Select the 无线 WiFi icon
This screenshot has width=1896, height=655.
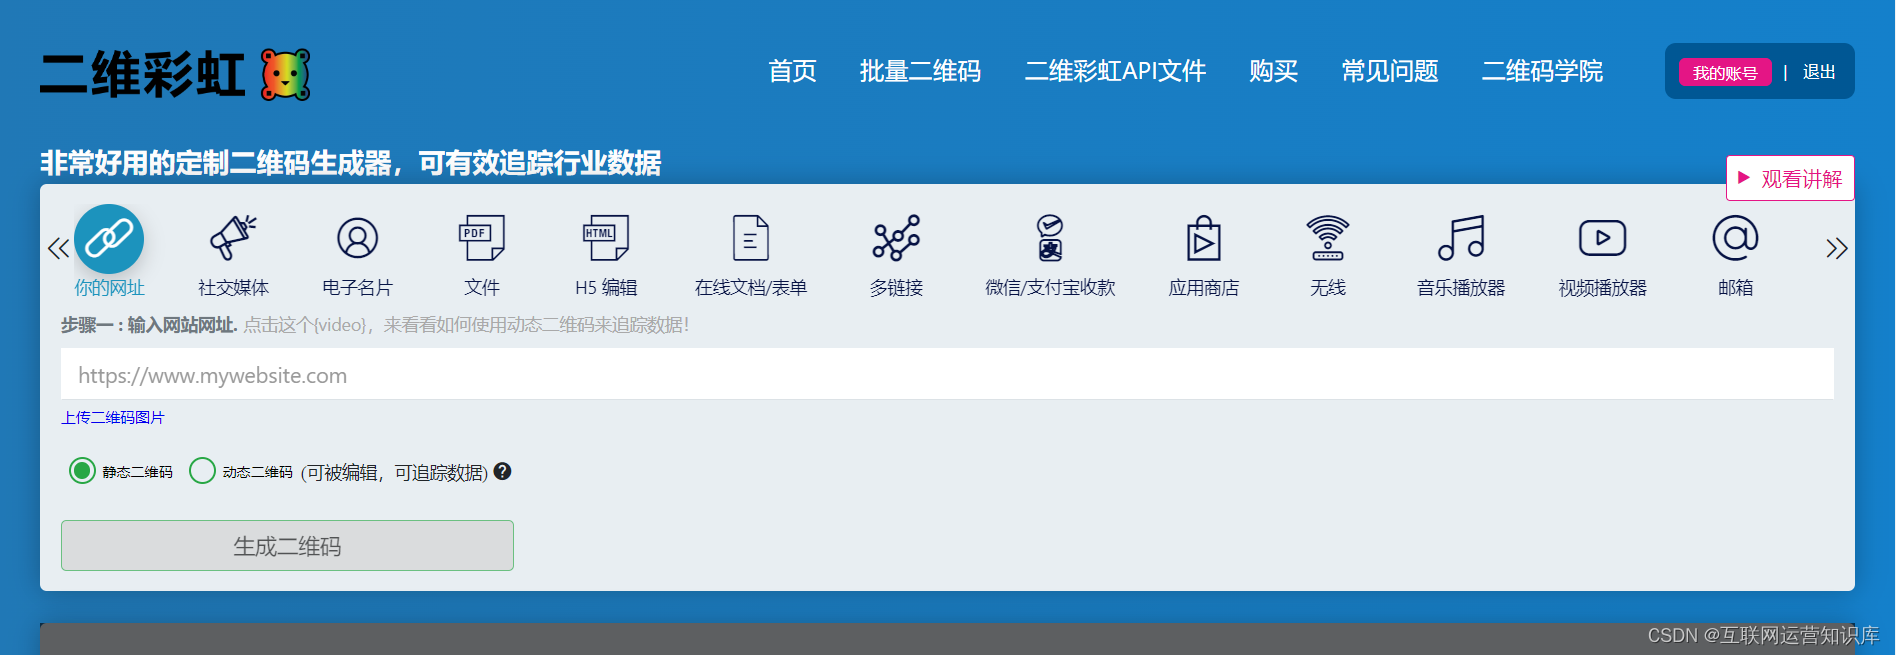[1328, 238]
